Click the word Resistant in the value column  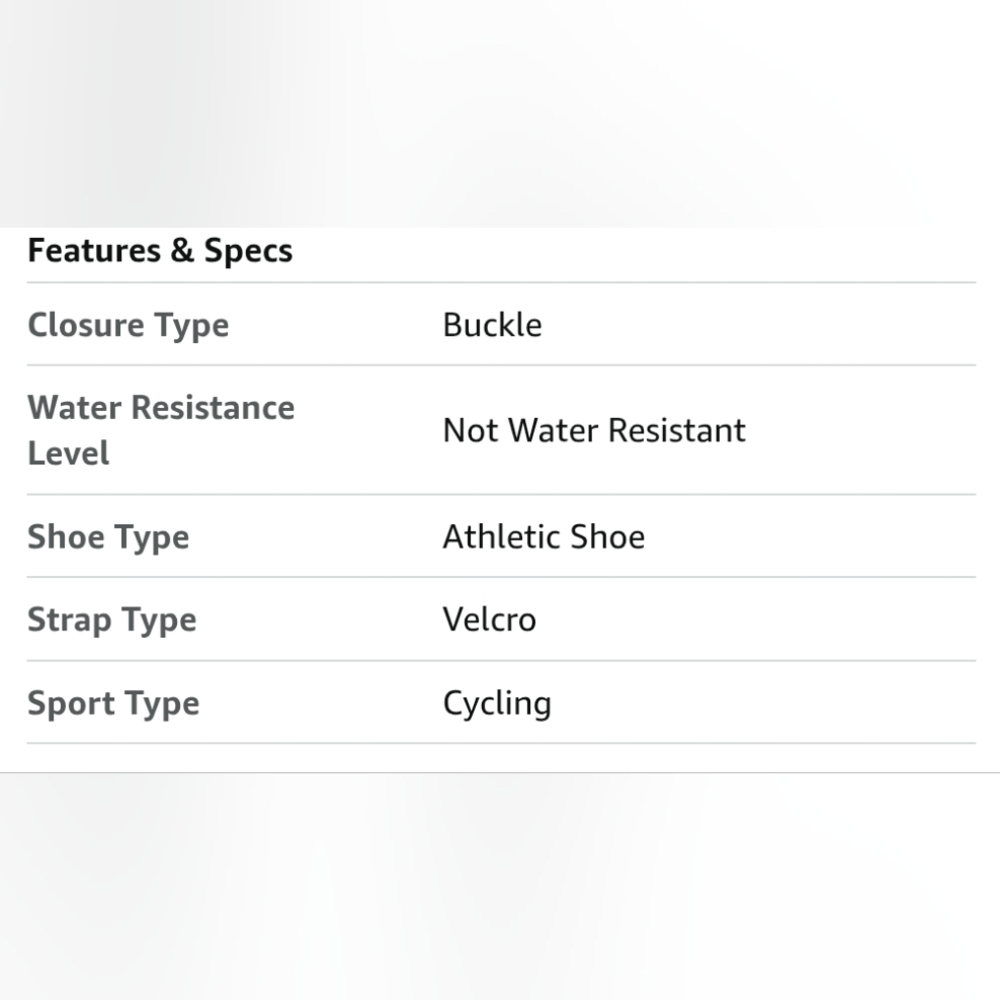(x=677, y=430)
